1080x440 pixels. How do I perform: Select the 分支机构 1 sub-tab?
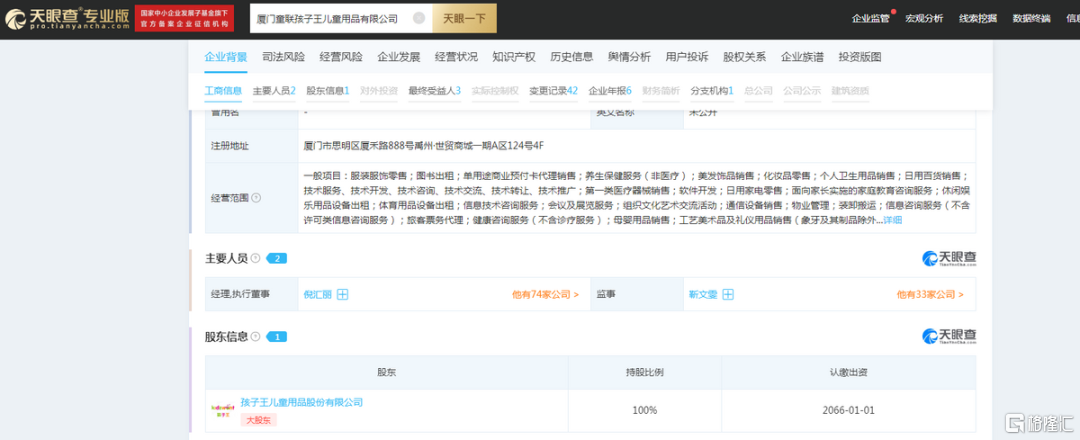coord(712,91)
